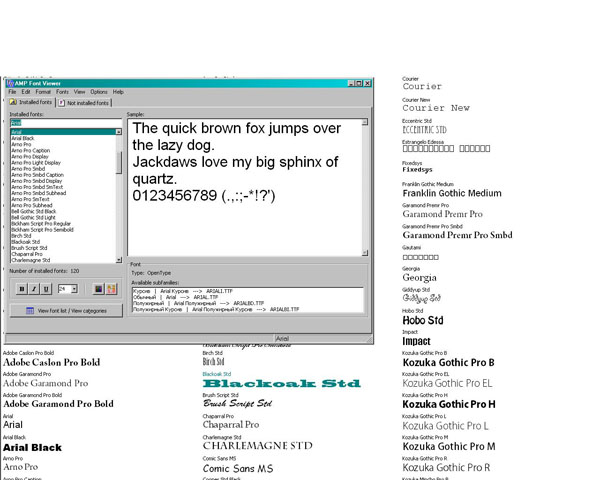Select Arno Pro Light Display entry
The width and height of the screenshot is (600, 480).
coord(63,163)
